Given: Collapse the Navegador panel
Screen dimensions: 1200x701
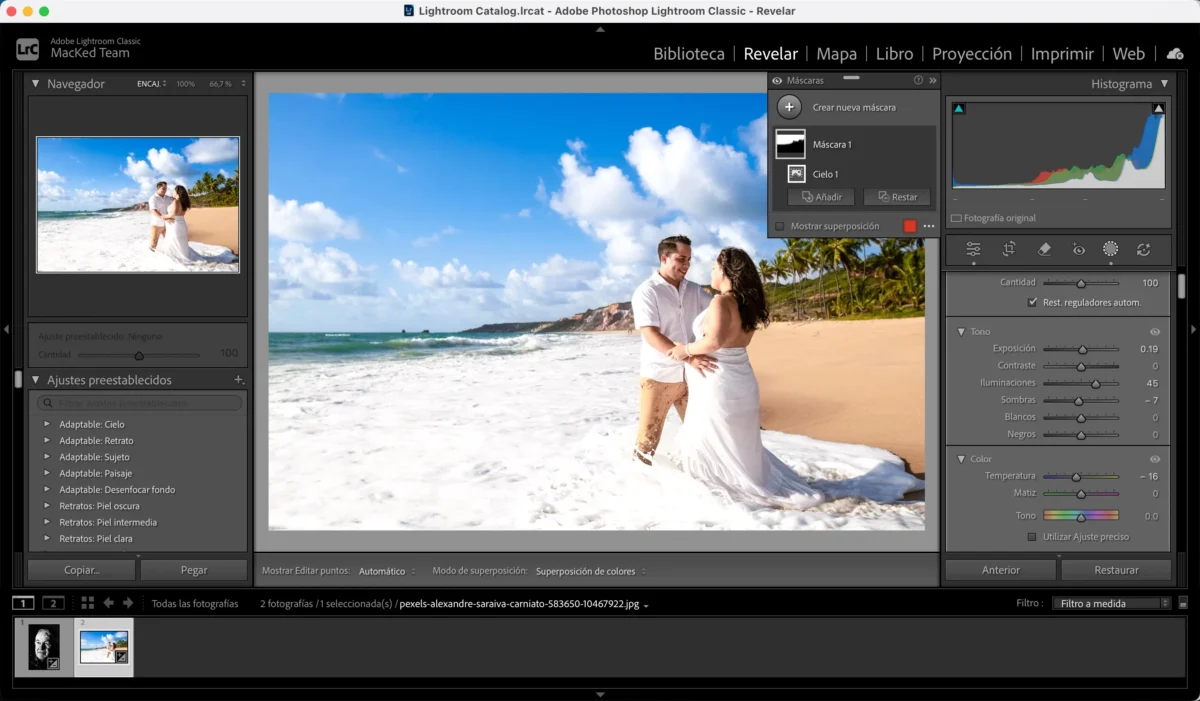Looking at the screenshot, I should (36, 84).
